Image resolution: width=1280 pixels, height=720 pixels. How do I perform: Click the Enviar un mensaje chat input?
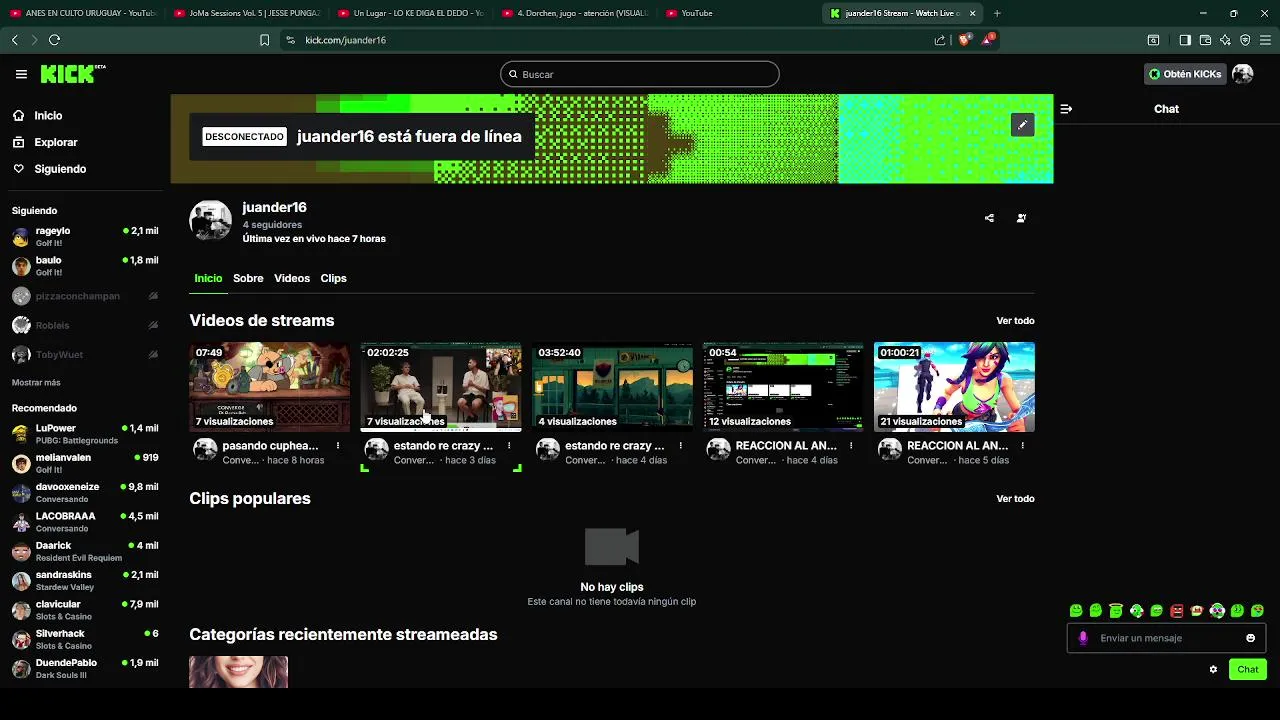click(1168, 638)
